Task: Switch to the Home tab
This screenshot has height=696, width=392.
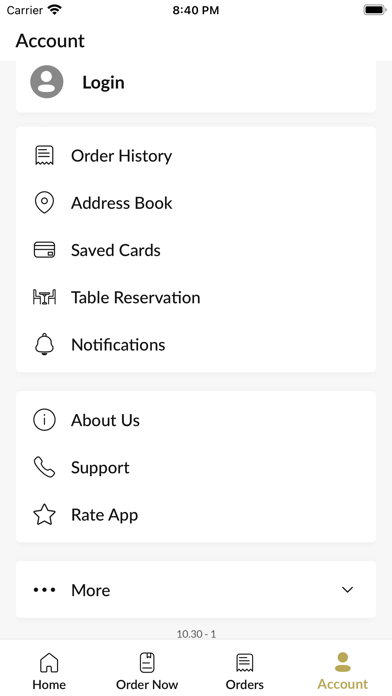Action: tap(49, 671)
